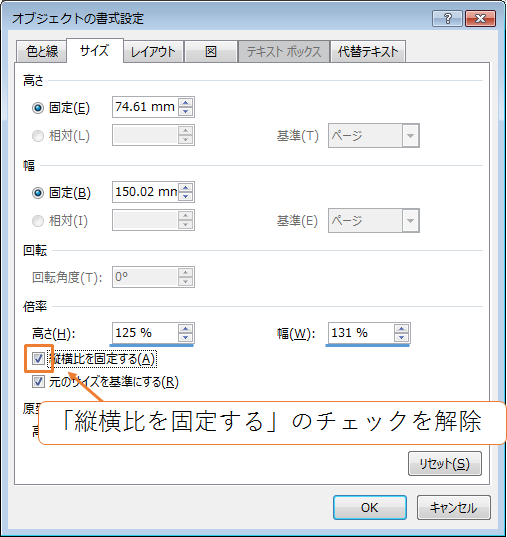Viewport: 507px width, 537px height.
Task: Click the help question mark button
Action: click(447, 18)
